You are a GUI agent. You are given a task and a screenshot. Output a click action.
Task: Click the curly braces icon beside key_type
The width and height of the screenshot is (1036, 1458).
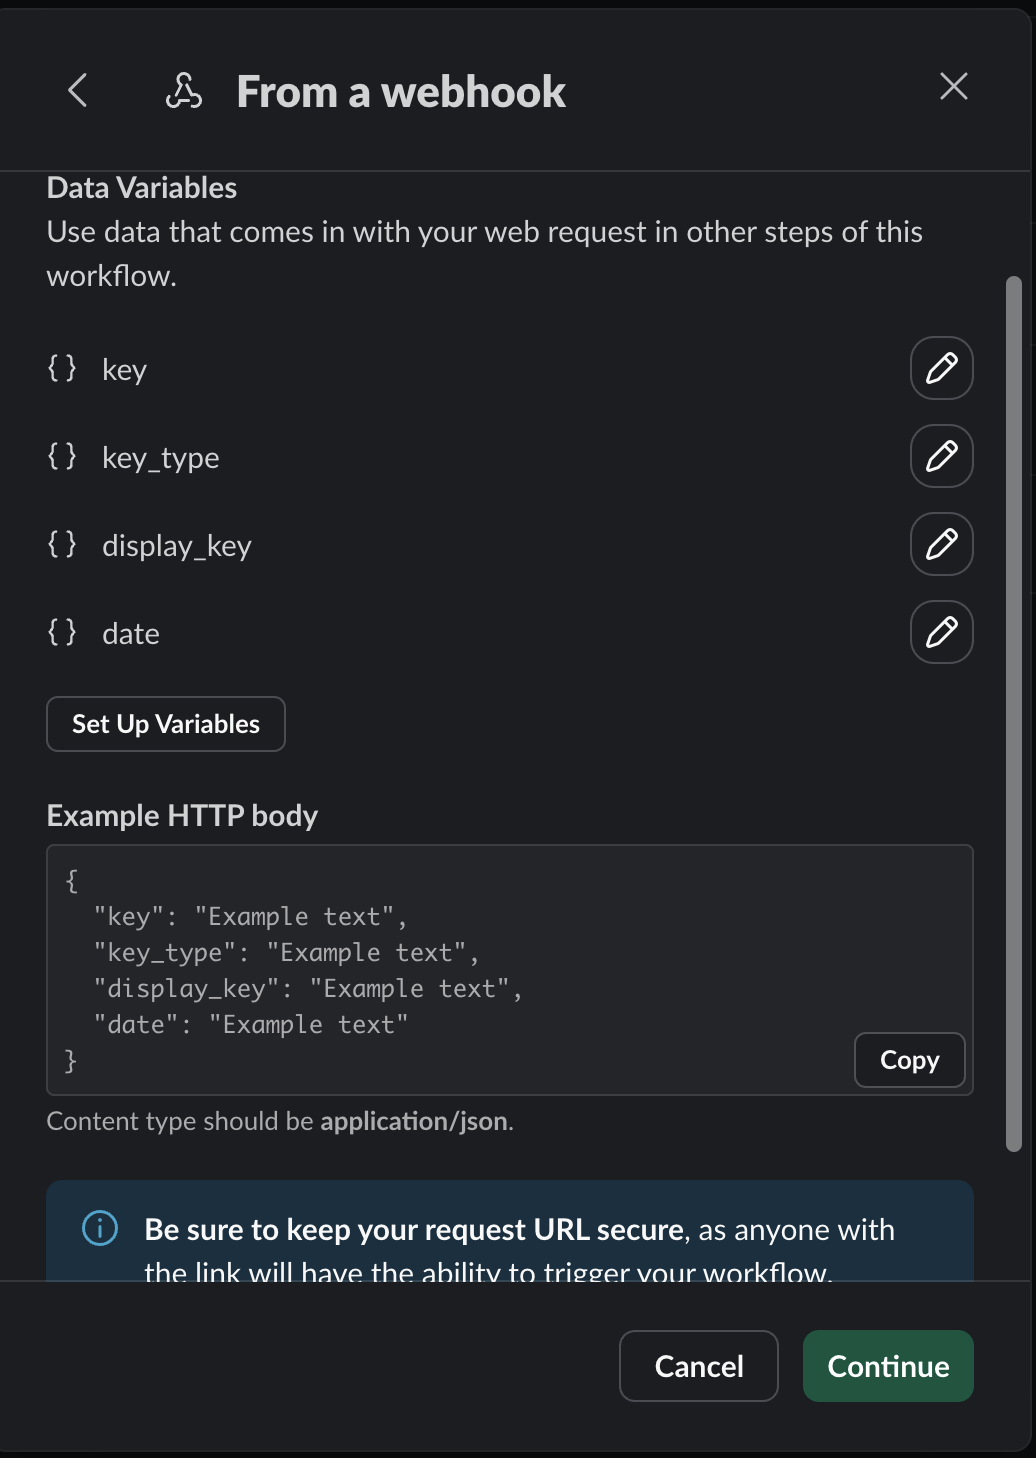click(x=62, y=456)
